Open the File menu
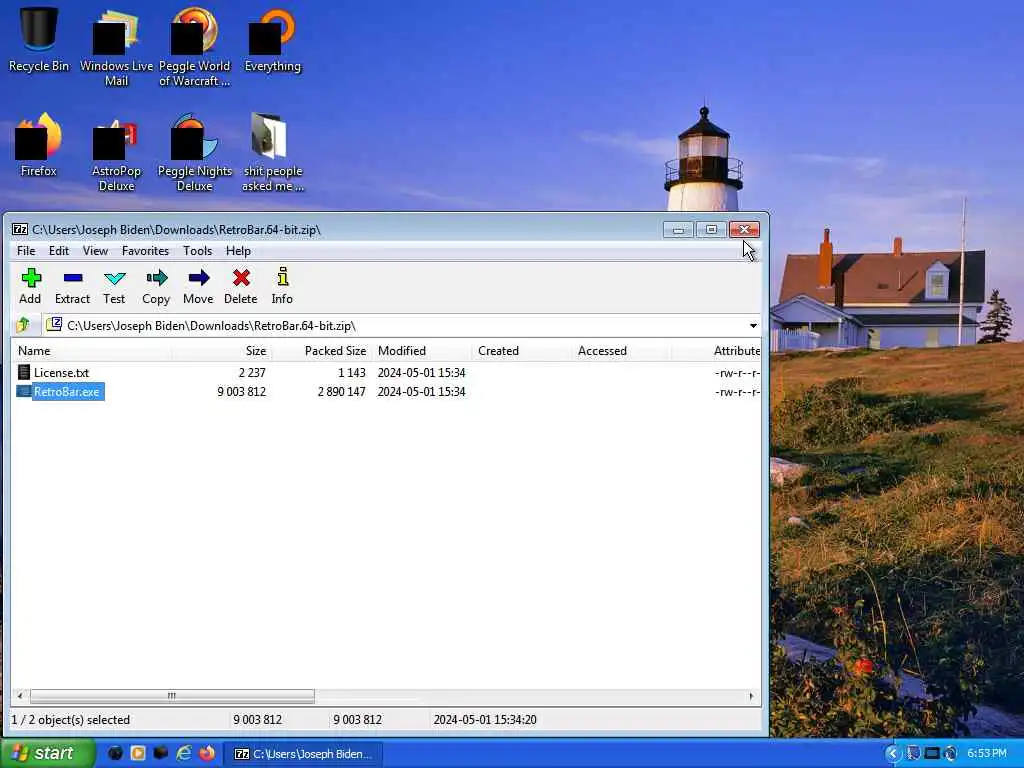The width and height of the screenshot is (1024, 768). [x=26, y=251]
